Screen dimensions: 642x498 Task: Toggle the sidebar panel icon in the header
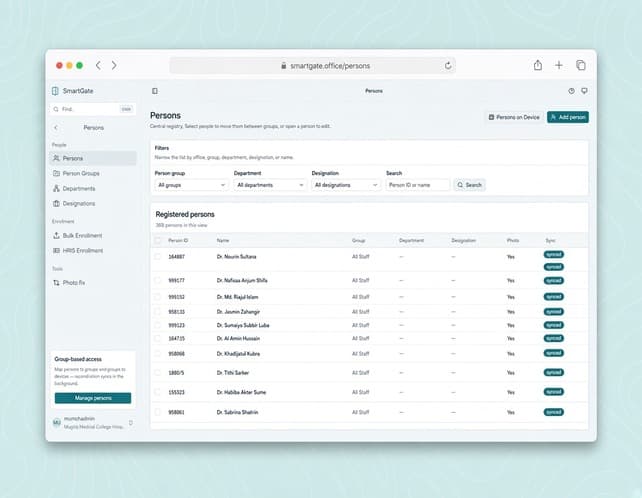155,91
